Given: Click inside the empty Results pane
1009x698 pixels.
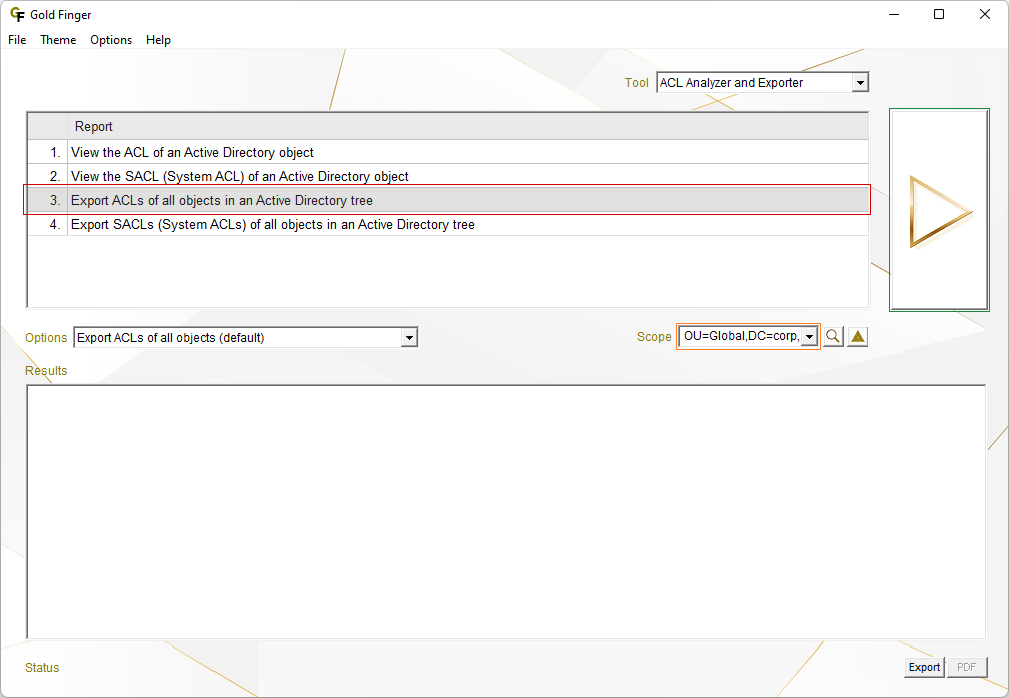Looking at the screenshot, I should 506,511.
